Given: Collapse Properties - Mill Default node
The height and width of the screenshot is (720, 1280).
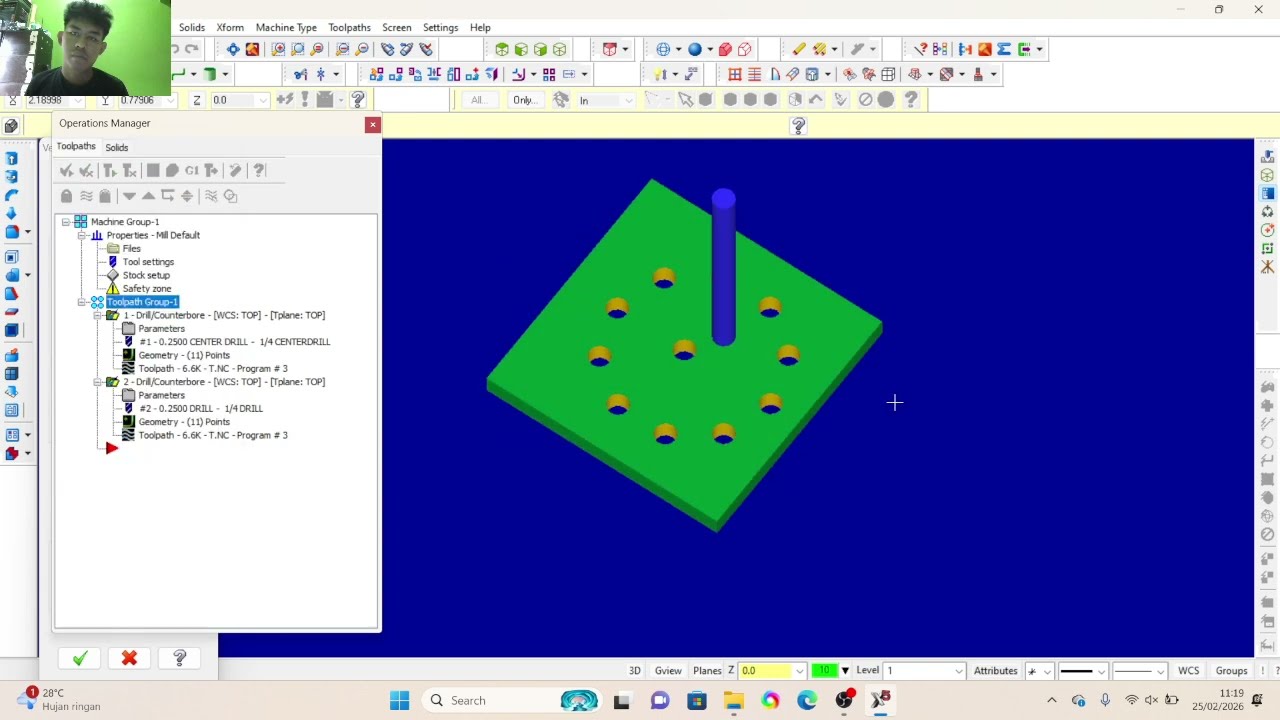Looking at the screenshot, I should pyautogui.click(x=82, y=235).
